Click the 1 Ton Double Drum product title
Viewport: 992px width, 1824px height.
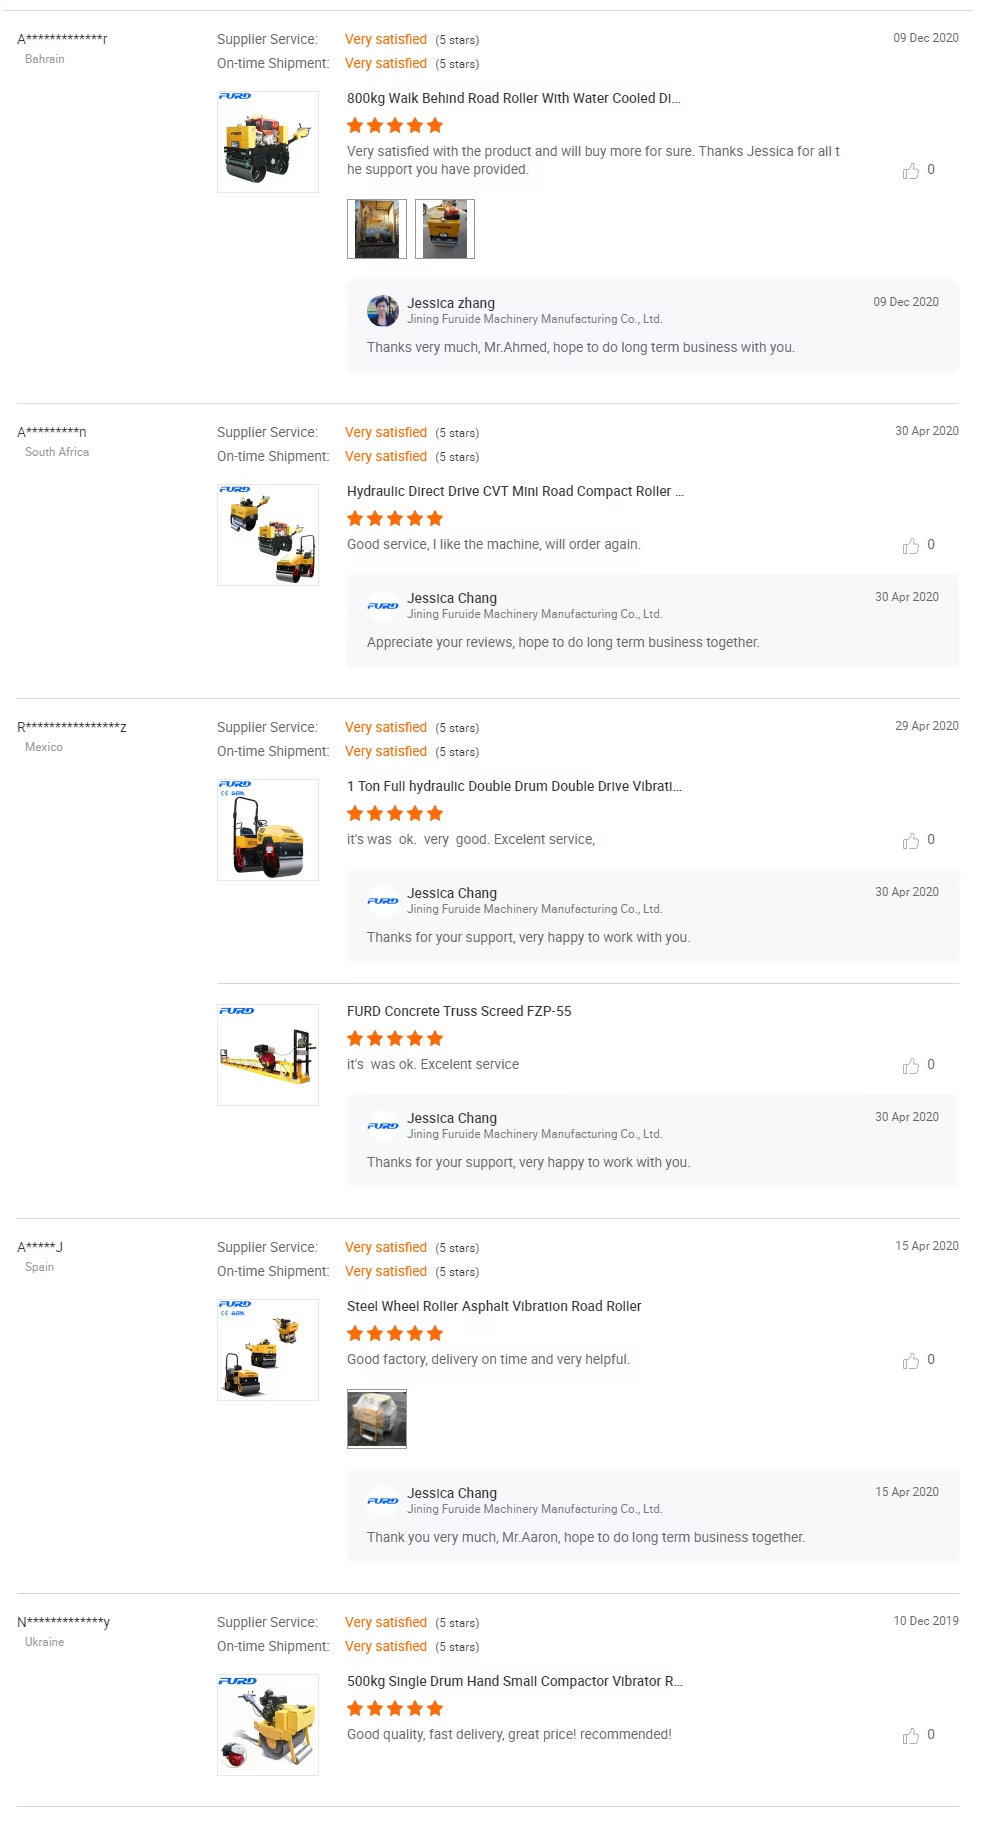click(x=515, y=786)
